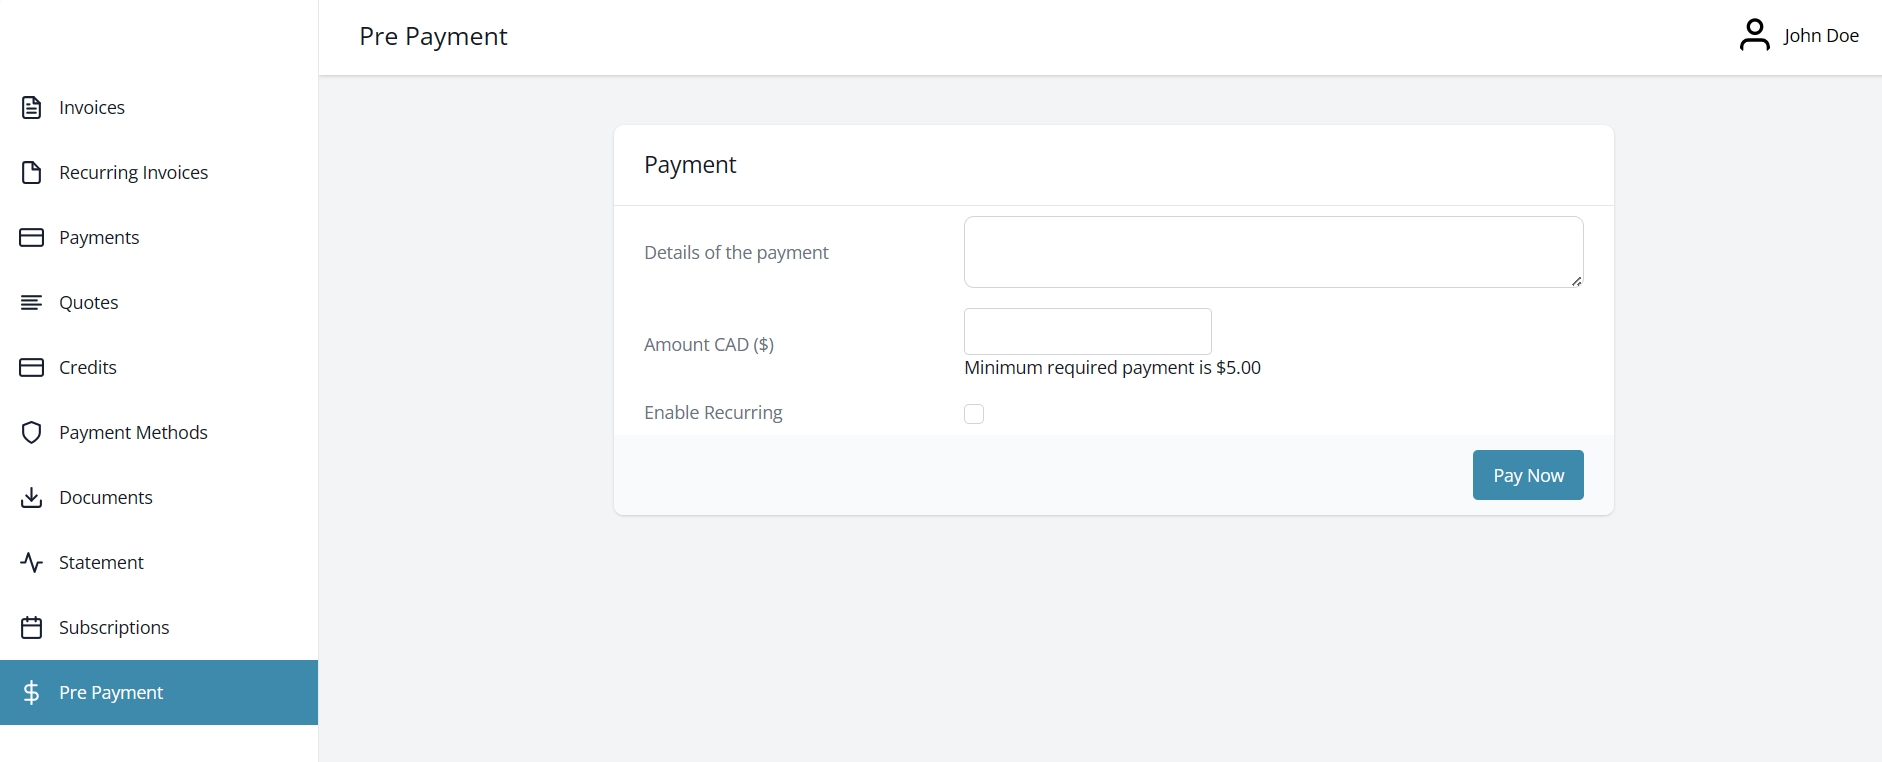Screen dimensions: 1882x762
Task: Open the John Doe profile icon
Action: (x=1755, y=34)
